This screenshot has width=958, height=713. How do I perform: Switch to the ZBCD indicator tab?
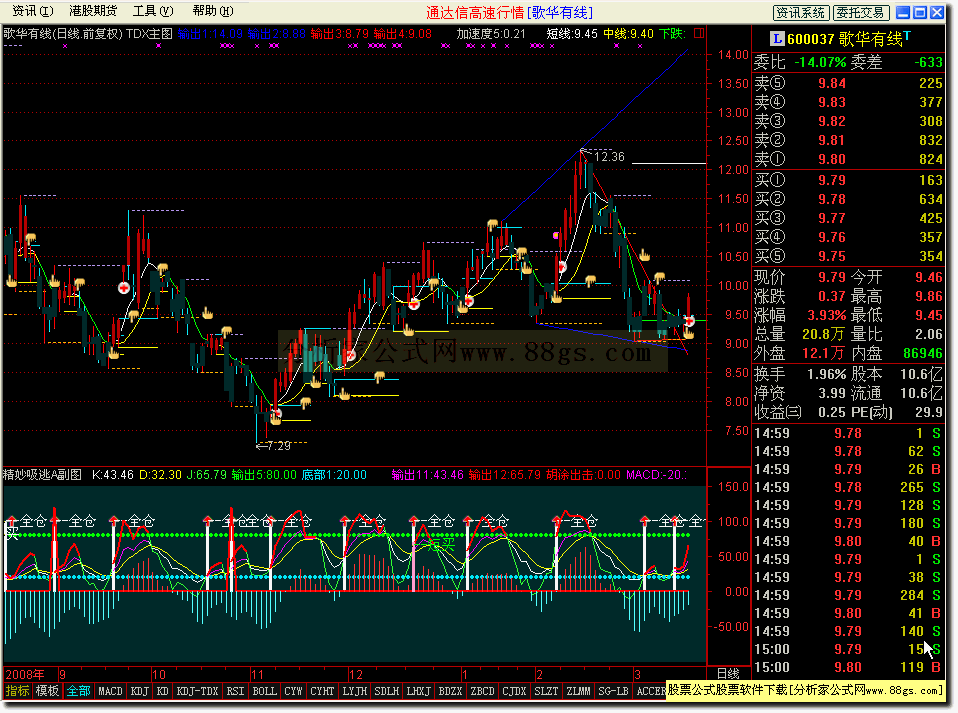pyautogui.click(x=482, y=691)
